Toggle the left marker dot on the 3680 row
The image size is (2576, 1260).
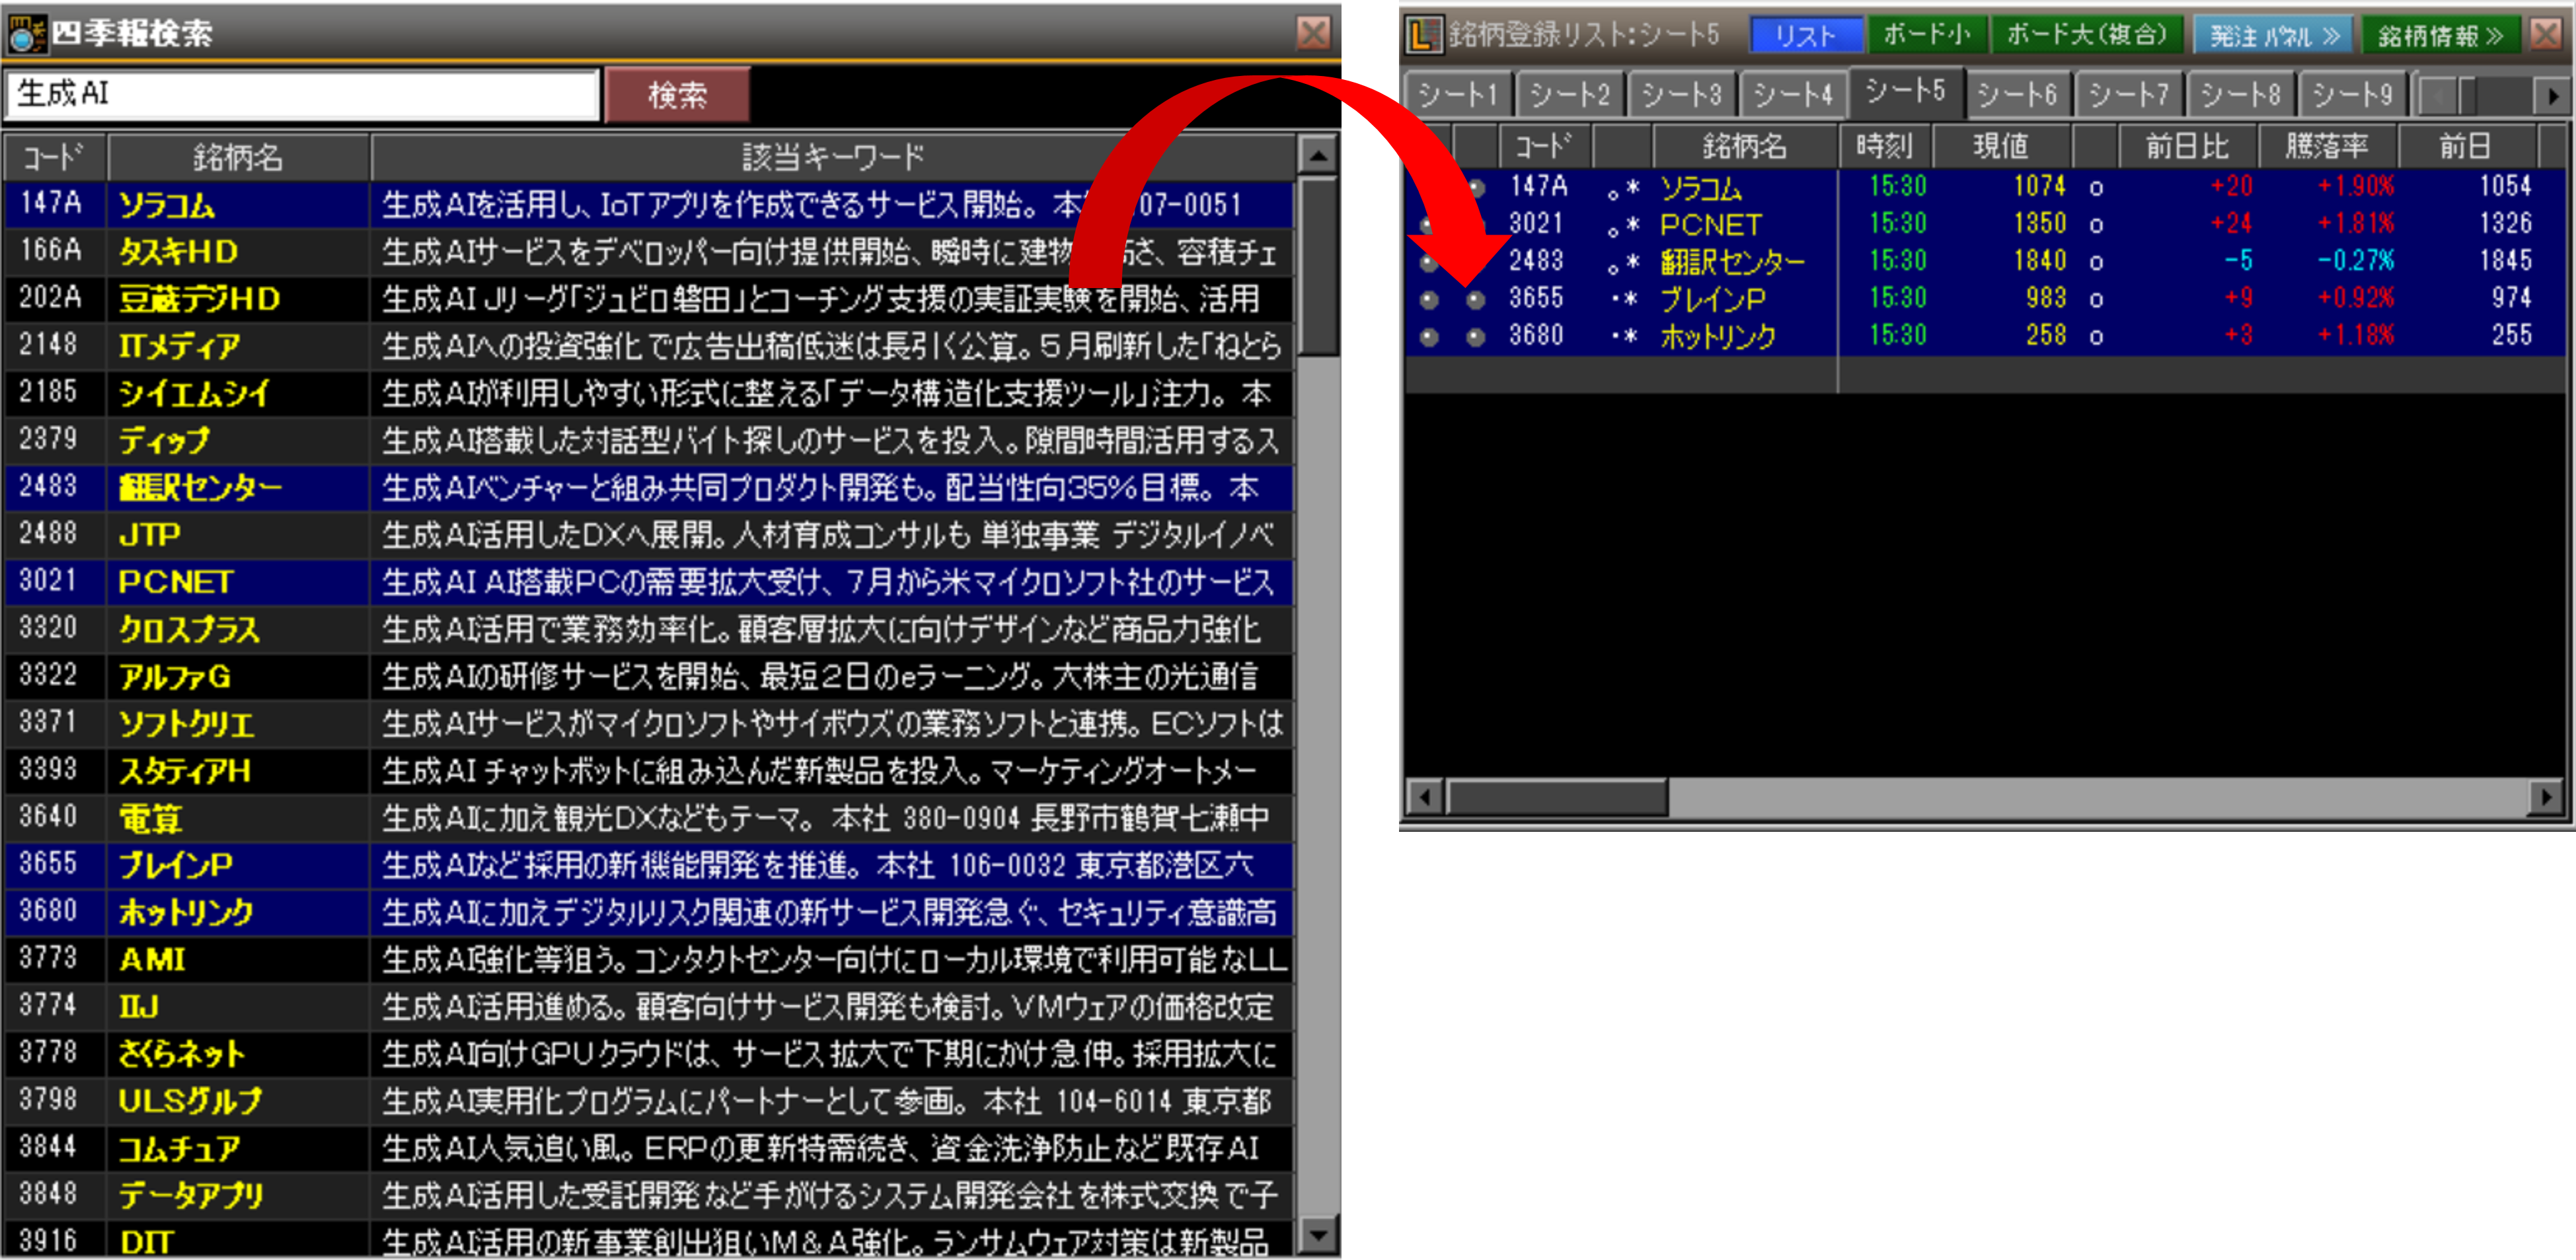[x=1429, y=337]
